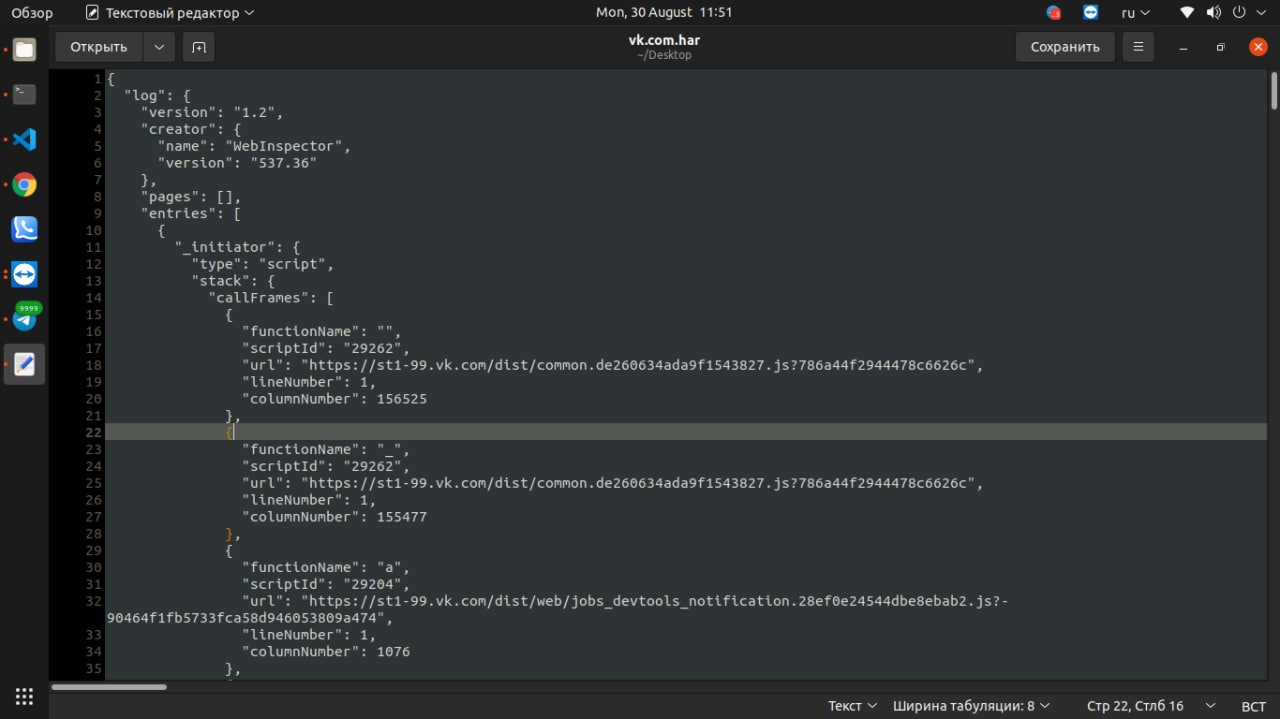Create a new document tab
Viewport: 1280px width, 719px height.
click(x=199, y=47)
